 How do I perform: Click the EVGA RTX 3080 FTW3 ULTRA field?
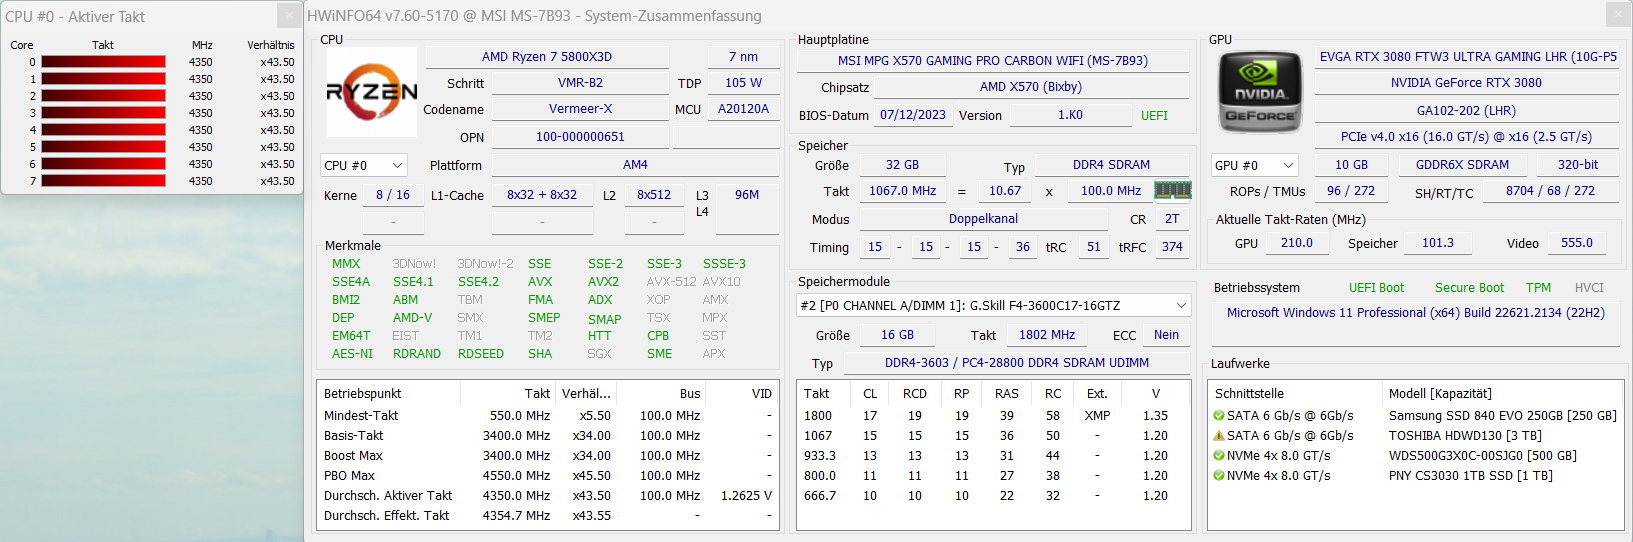1467,57
